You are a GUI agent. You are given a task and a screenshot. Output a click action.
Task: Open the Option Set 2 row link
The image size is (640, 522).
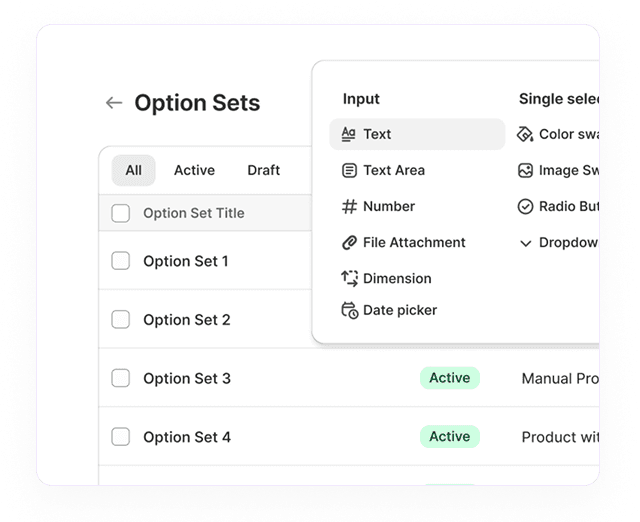point(187,320)
